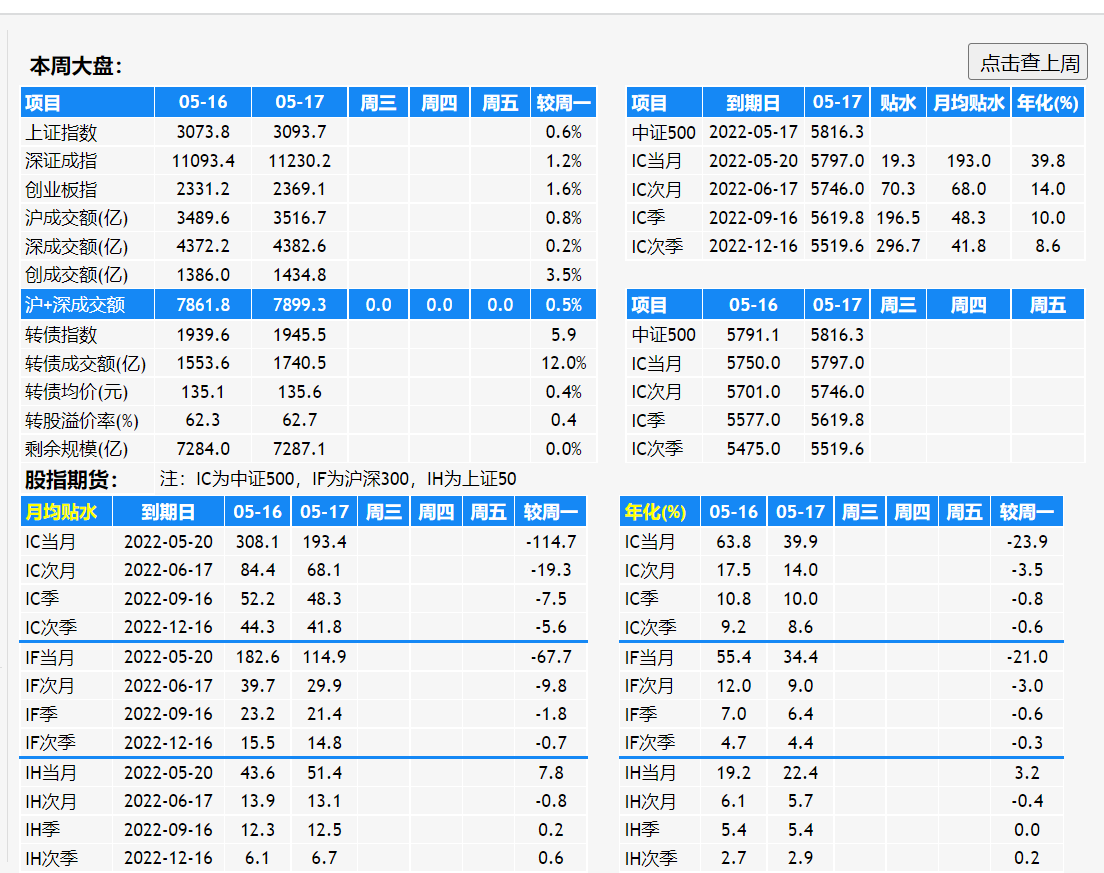Select the 贴水 column header
The image size is (1104, 873).
point(897,103)
